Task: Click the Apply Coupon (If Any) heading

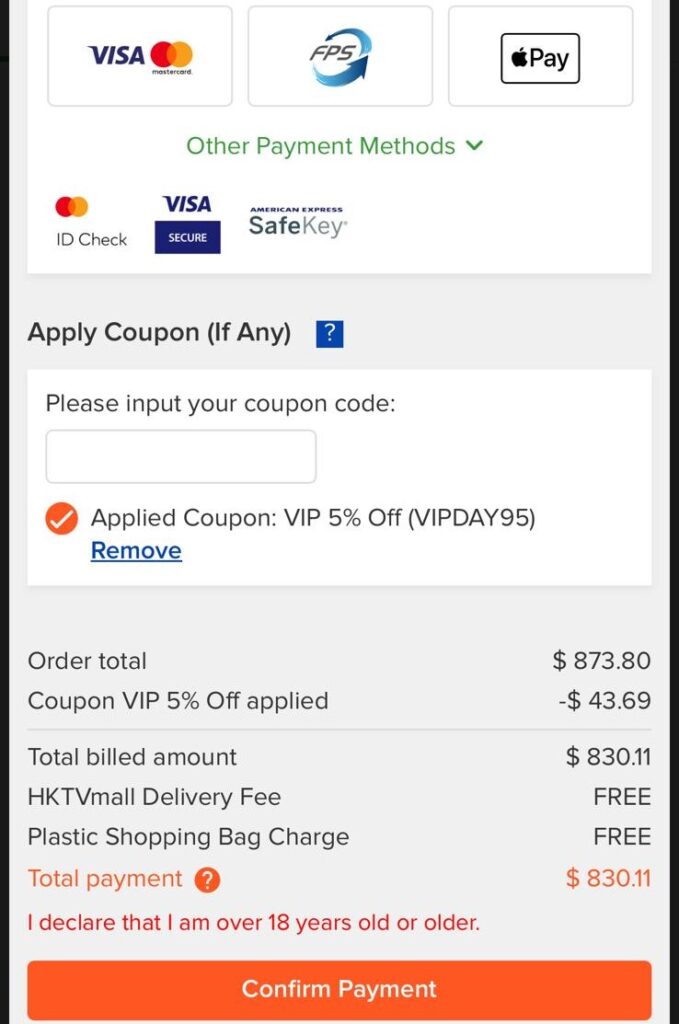Action: point(159,333)
